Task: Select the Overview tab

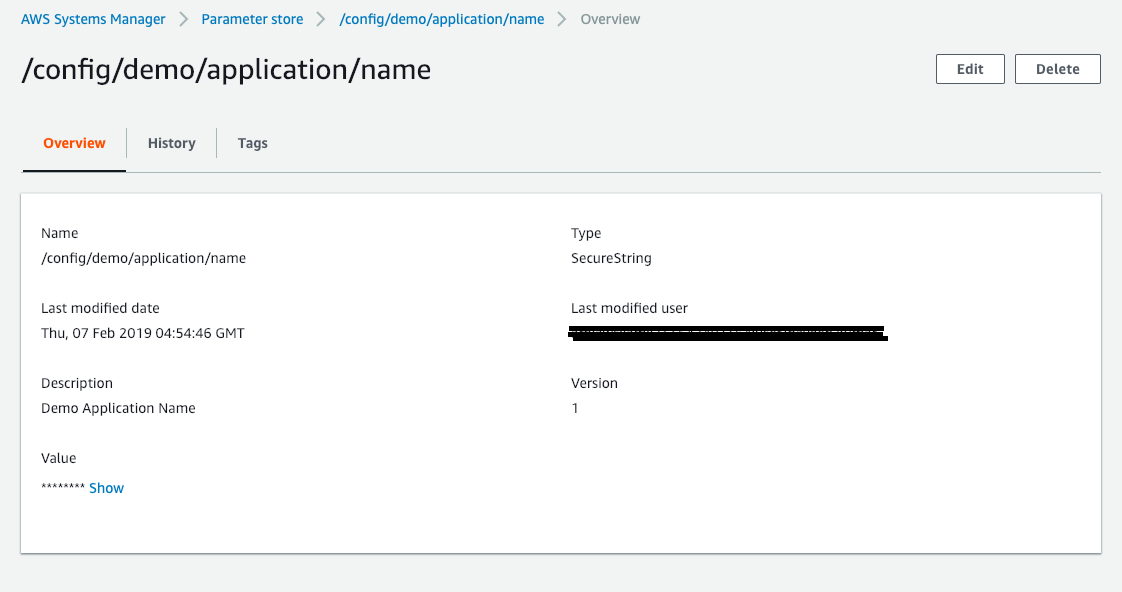Action: 73,142
